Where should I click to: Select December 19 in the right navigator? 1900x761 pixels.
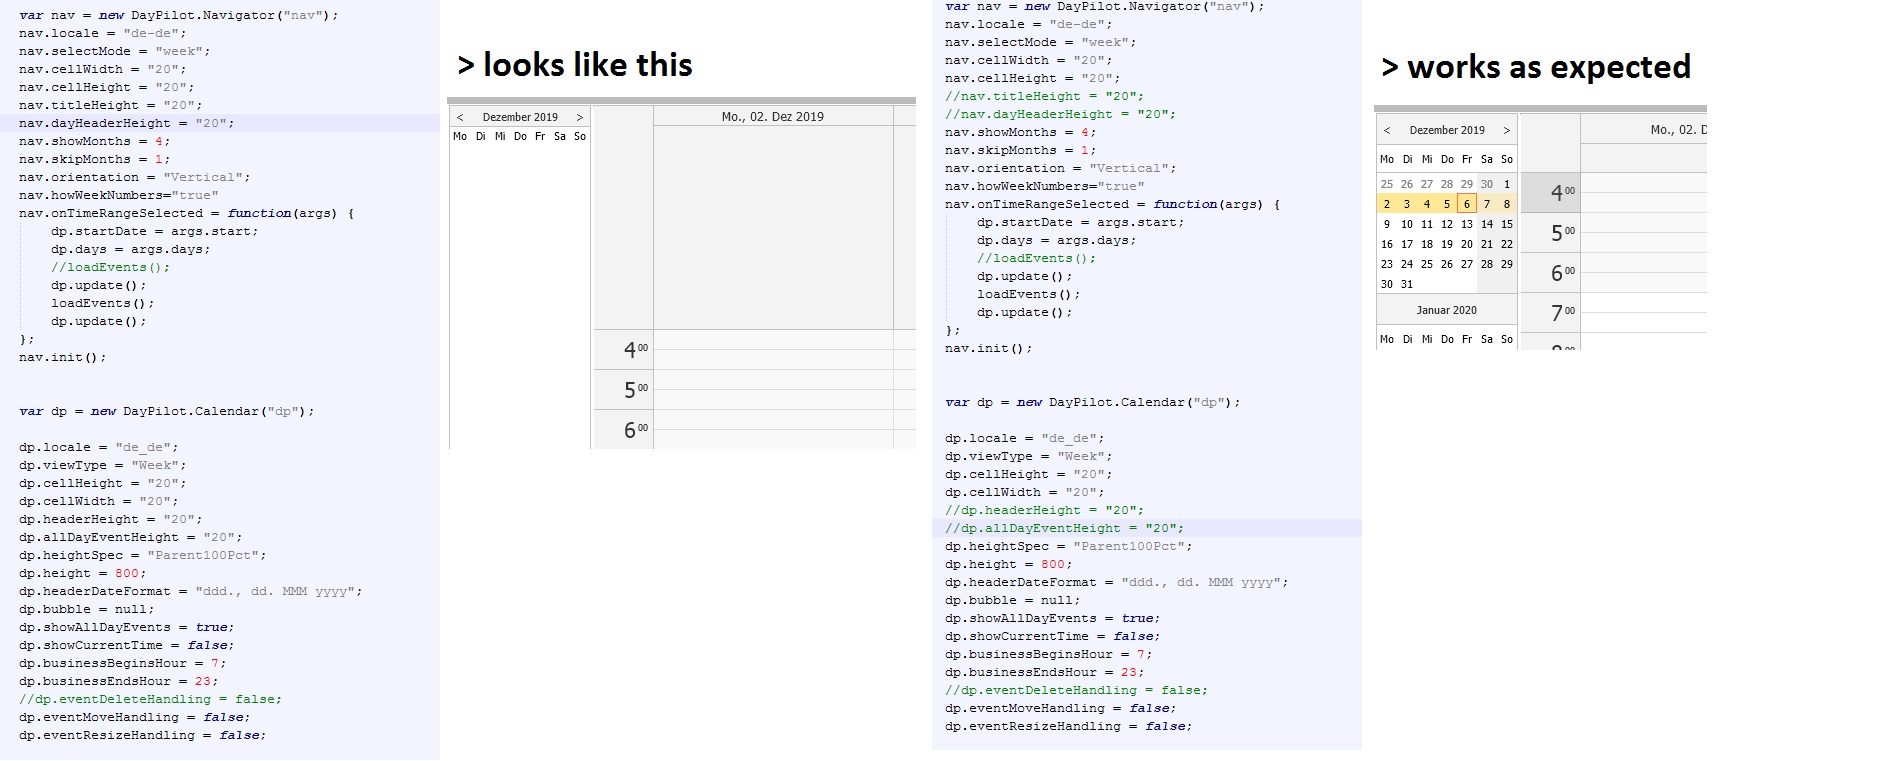pos(1447,244)
